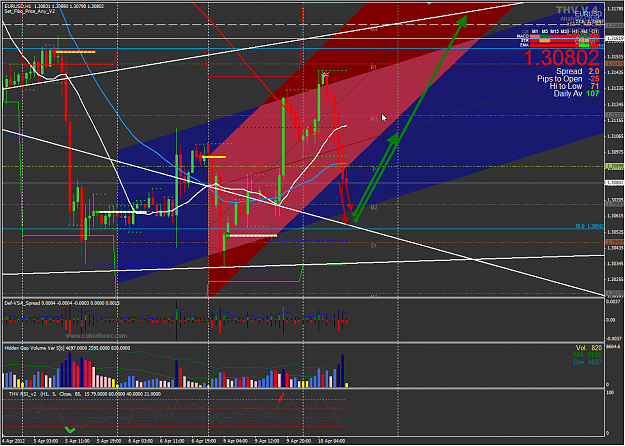Select the Hi to Low value 71

[594, 86]
